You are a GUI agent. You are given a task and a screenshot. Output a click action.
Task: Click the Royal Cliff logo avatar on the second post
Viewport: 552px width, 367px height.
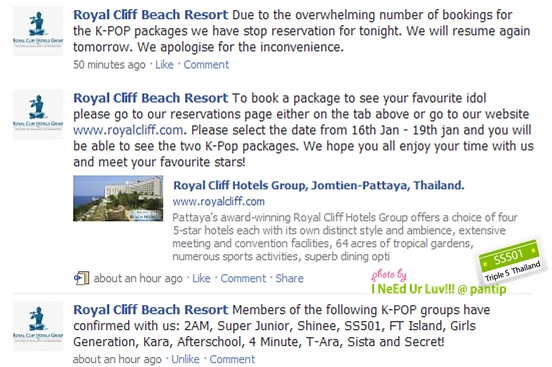[38, 114]
